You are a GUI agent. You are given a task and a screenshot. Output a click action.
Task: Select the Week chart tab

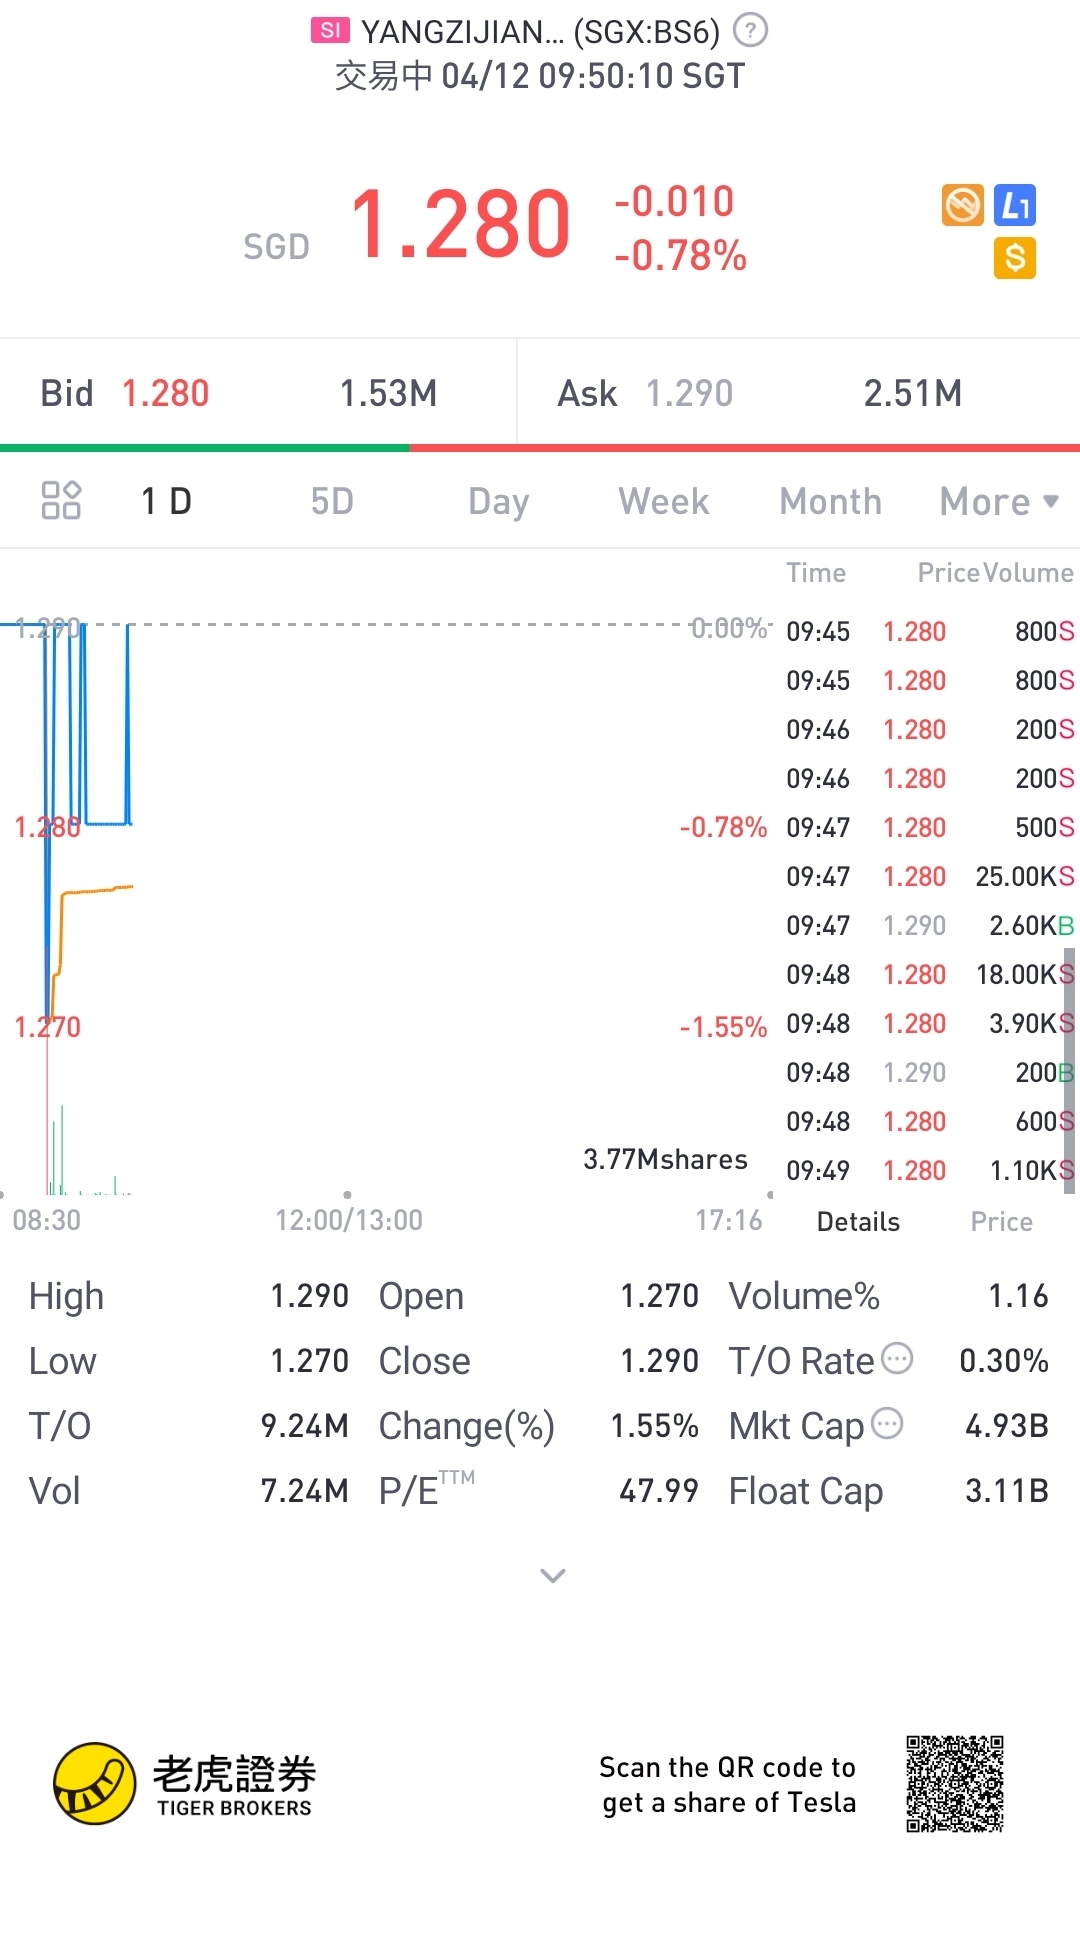coord(664,501)
